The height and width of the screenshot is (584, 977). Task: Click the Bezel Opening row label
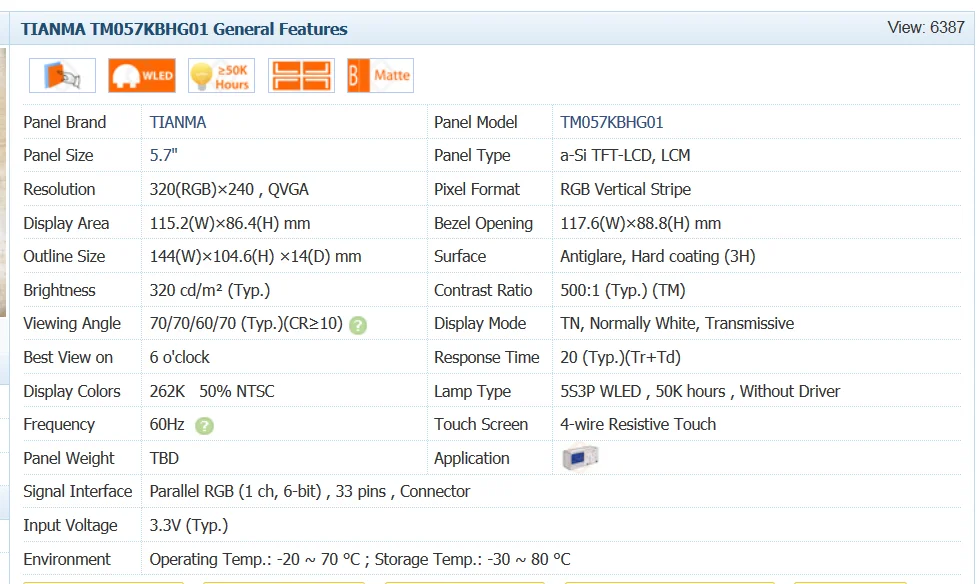(x=483, y=223)
